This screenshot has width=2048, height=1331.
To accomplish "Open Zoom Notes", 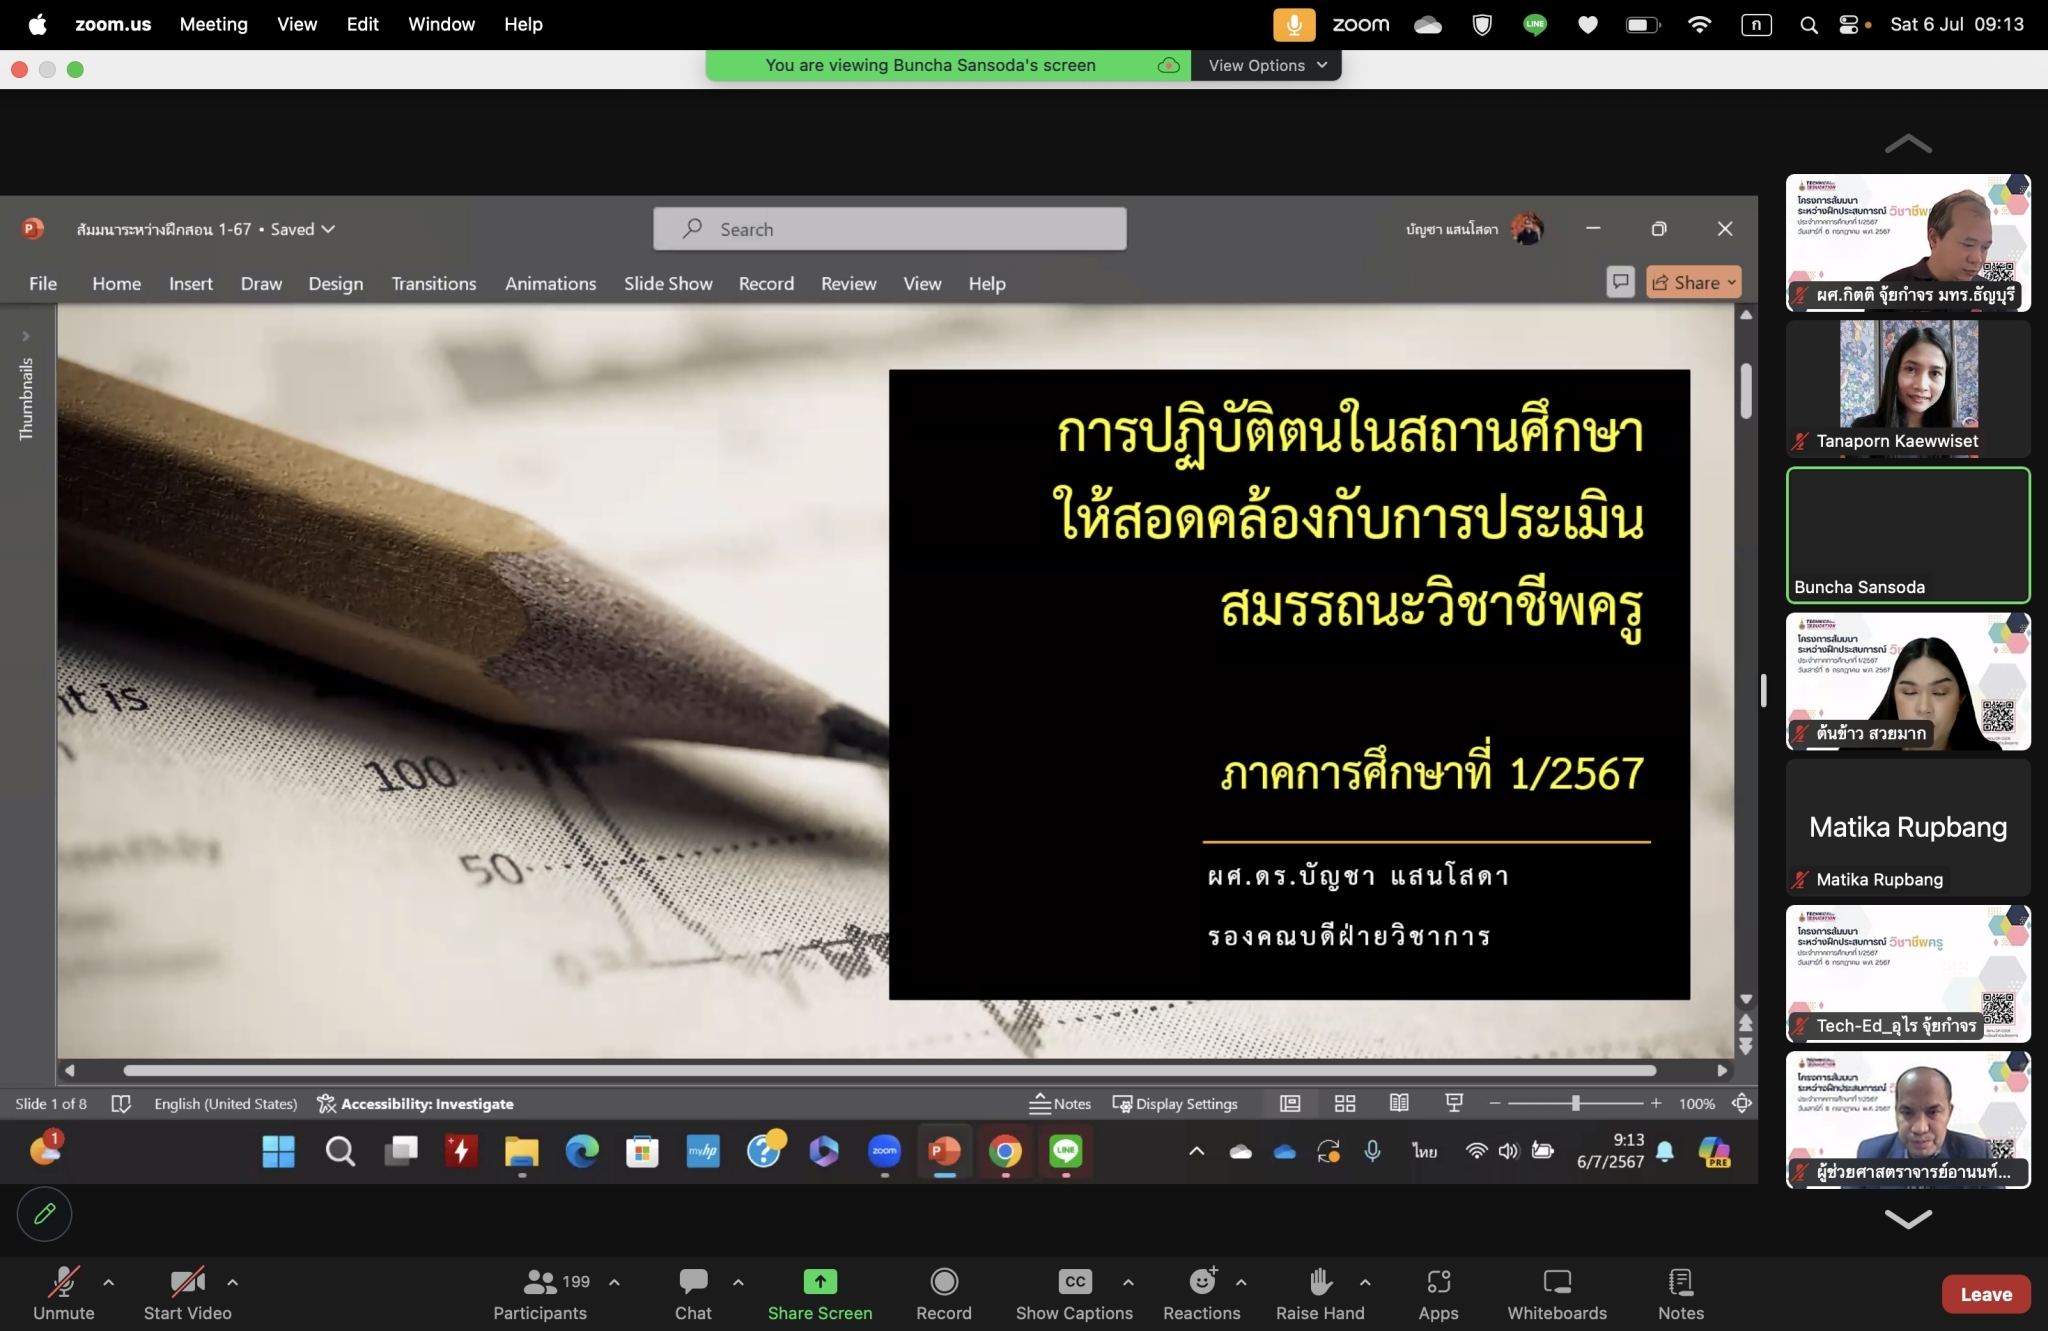I will coord(1680,1294).
